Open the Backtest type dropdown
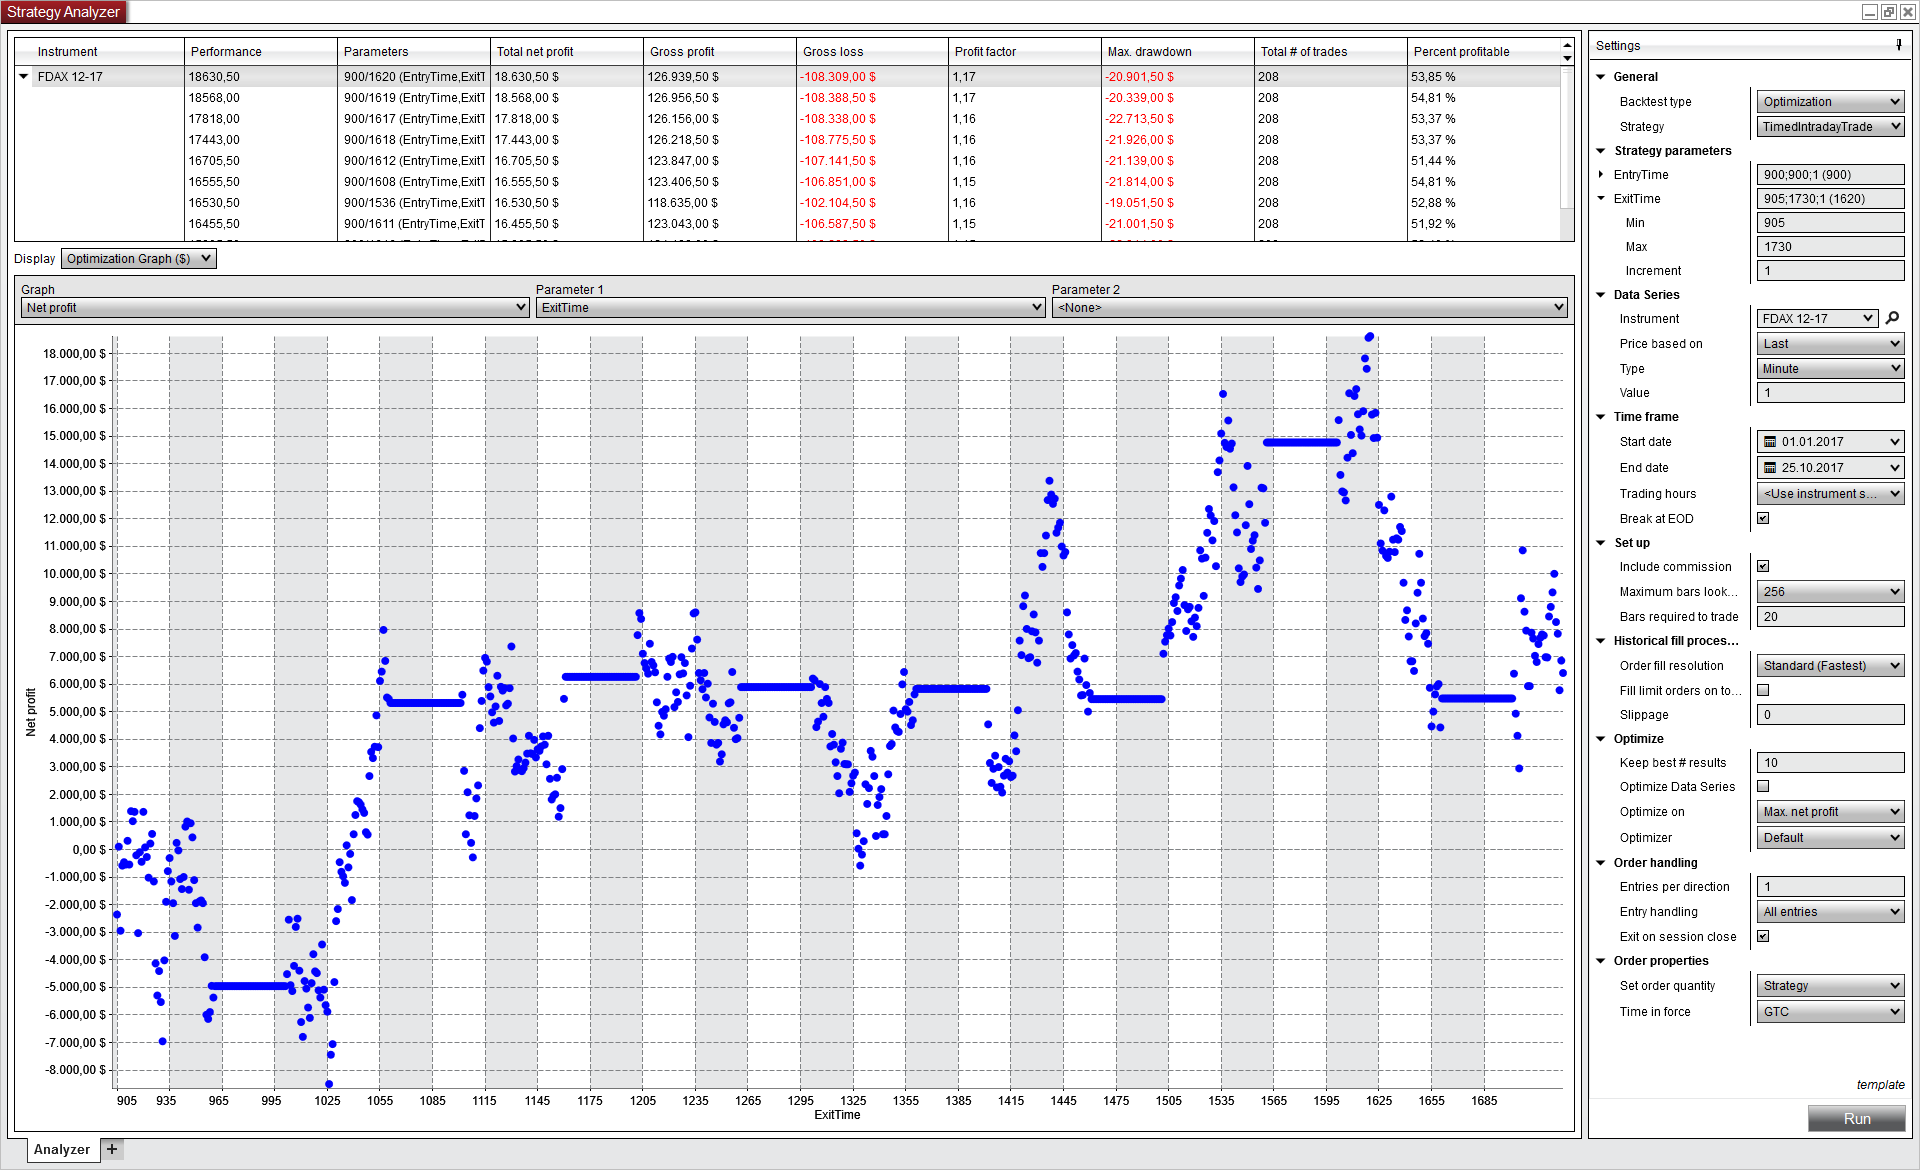 point(1830,102)
